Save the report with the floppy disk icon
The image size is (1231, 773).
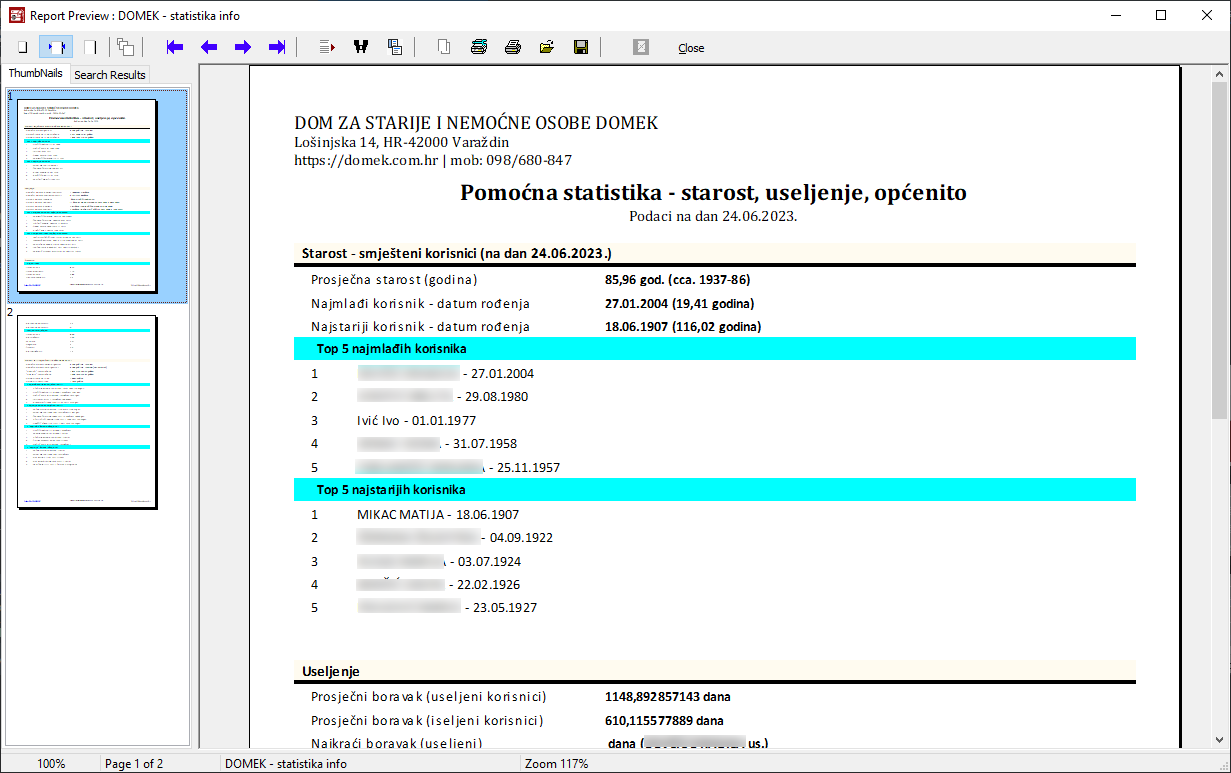click(580, 47)
